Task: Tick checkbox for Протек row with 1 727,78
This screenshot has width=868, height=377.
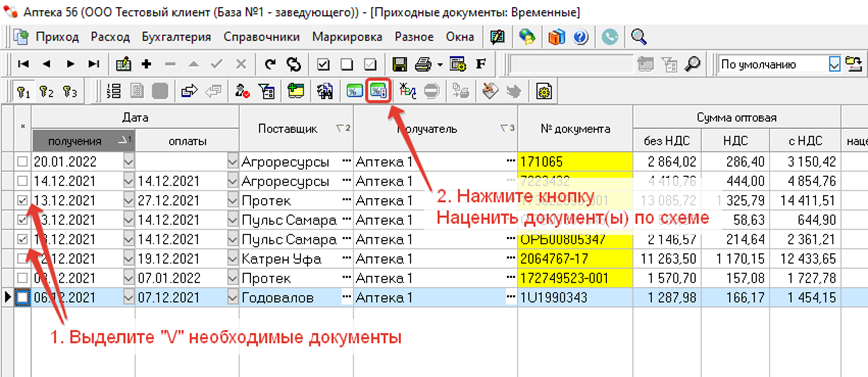Action: pyautogui.click(x=22, y=278)
